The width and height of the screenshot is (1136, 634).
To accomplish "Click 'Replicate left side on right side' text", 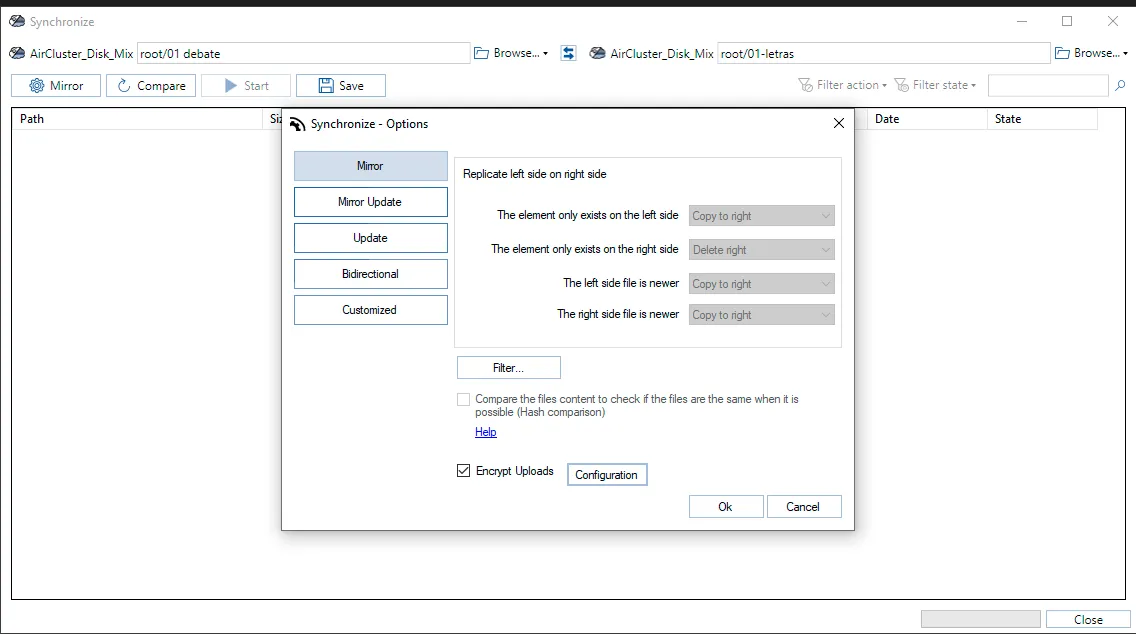I will (x=535, y=174).
